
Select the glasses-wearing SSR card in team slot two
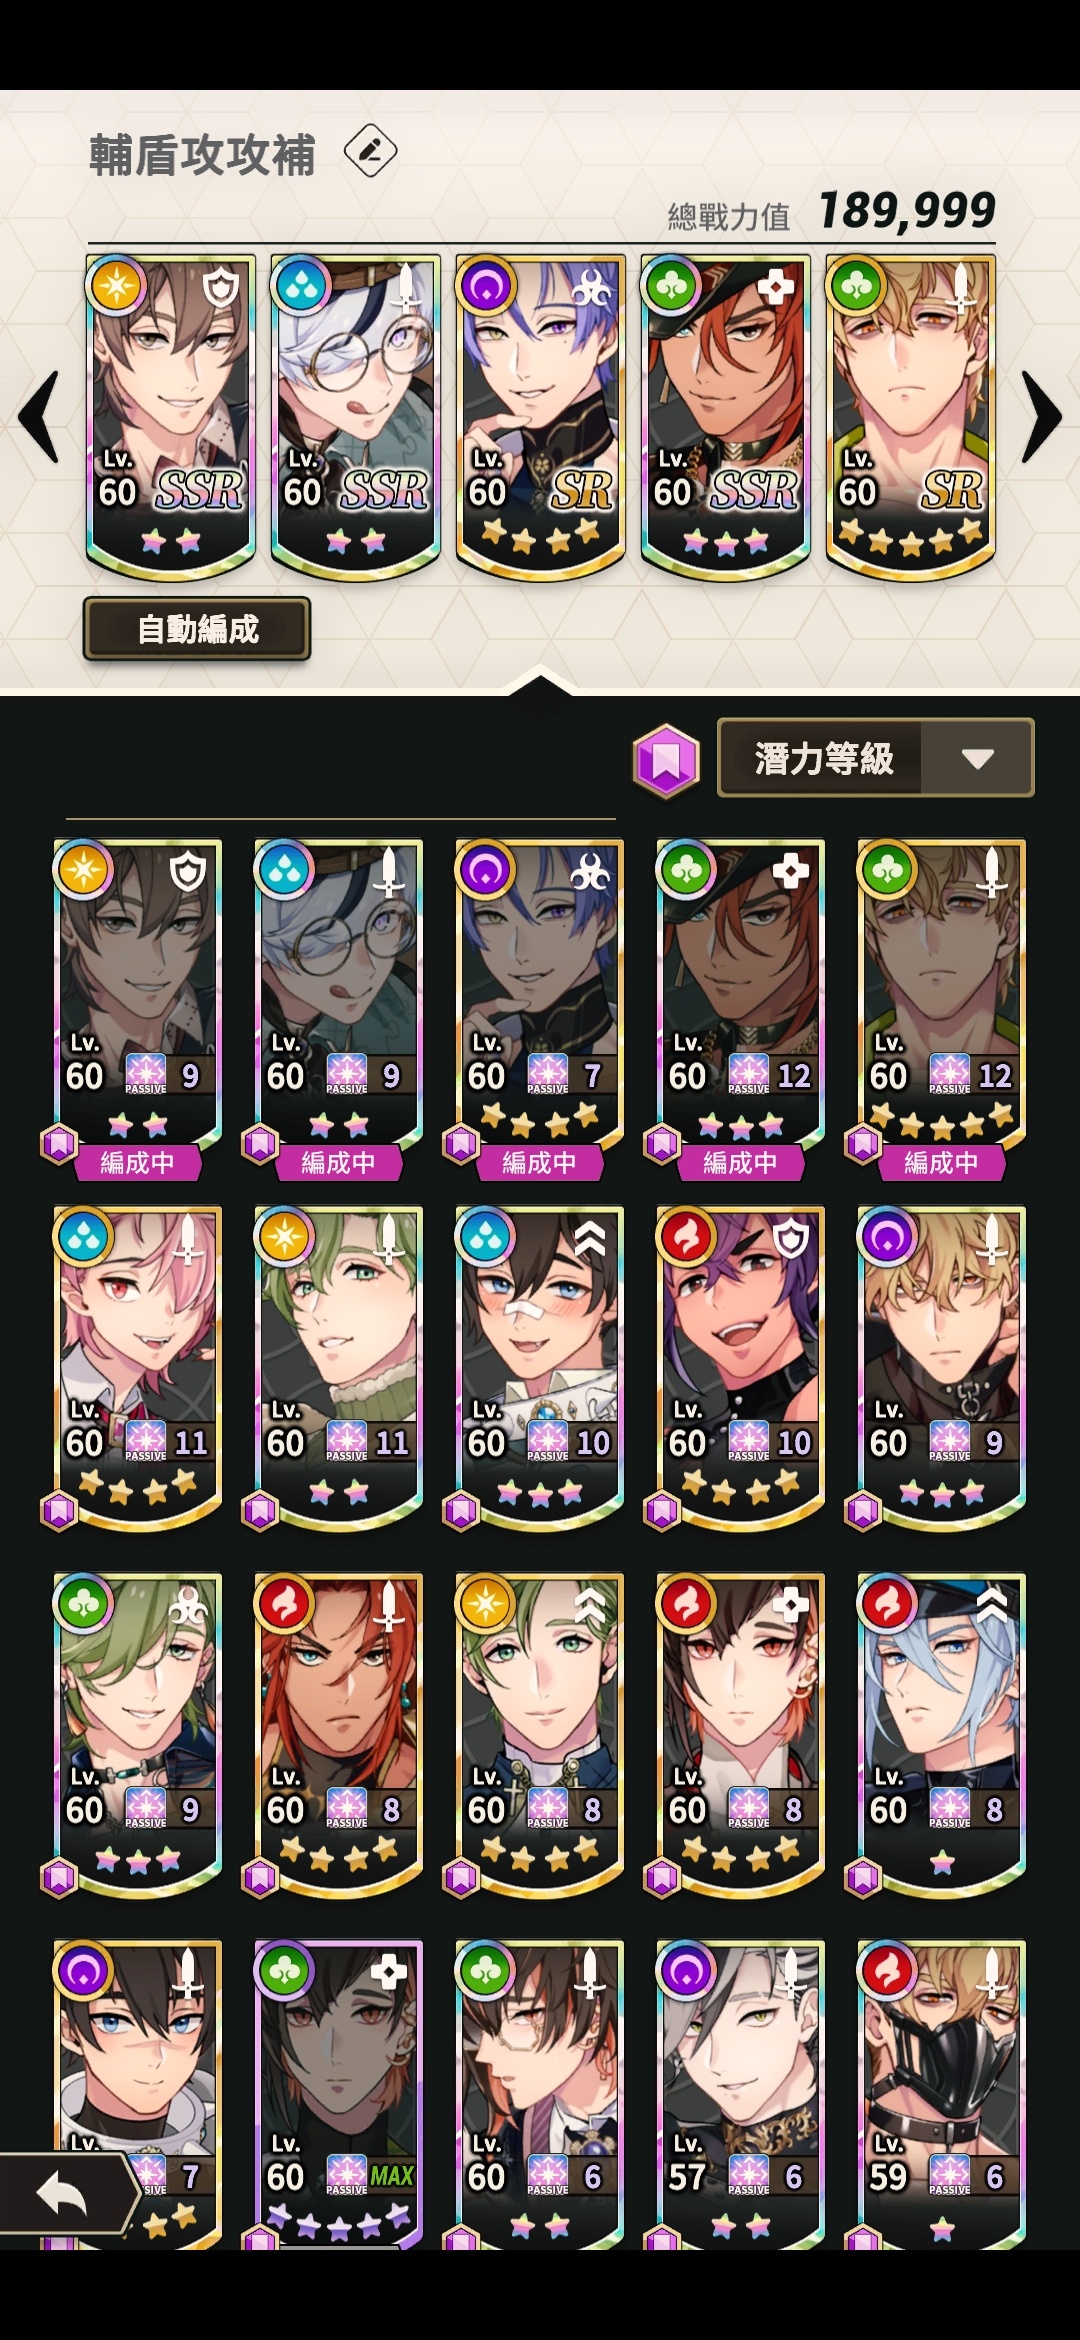pyautogui.click(x=355, y=417)
